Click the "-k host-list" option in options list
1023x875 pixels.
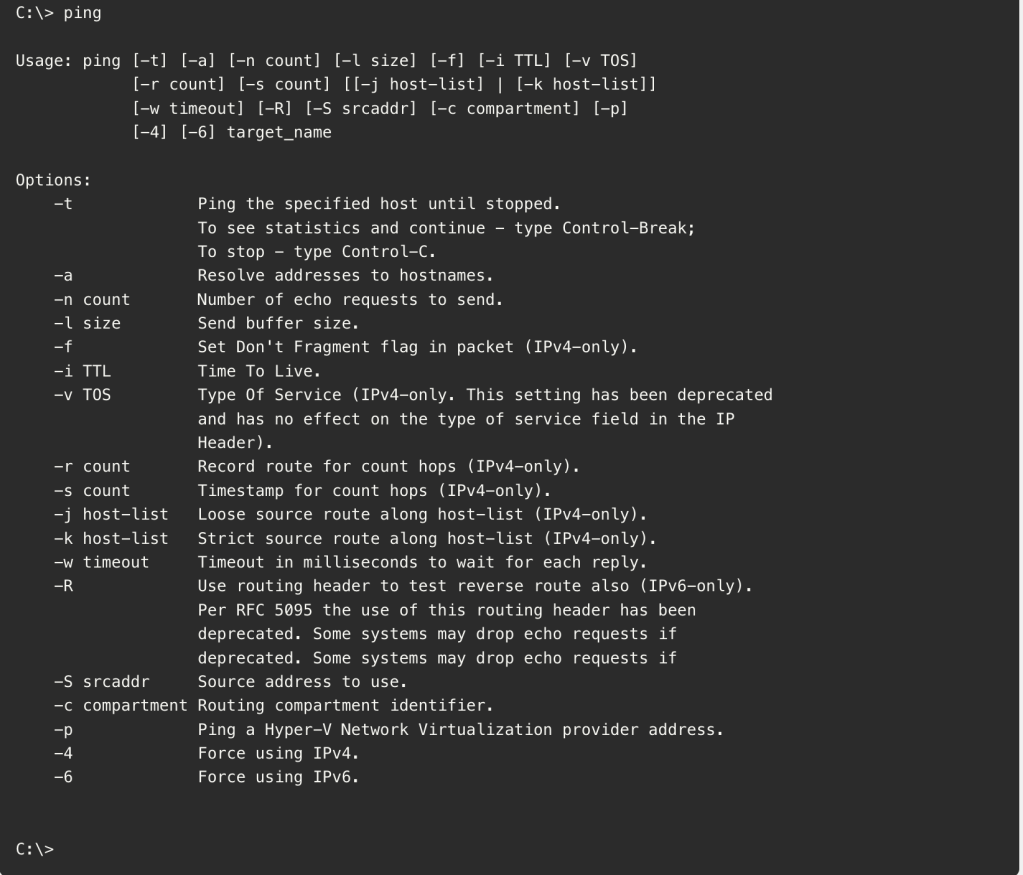point(110,538)
